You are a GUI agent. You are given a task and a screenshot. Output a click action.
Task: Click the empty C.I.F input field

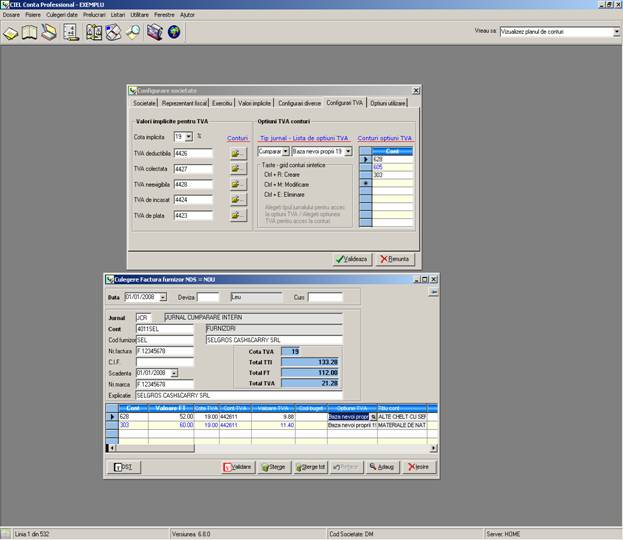[164, 362]
